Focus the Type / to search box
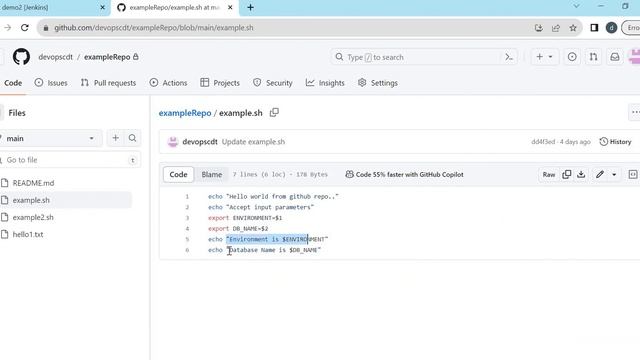 [x=416, y=57]
